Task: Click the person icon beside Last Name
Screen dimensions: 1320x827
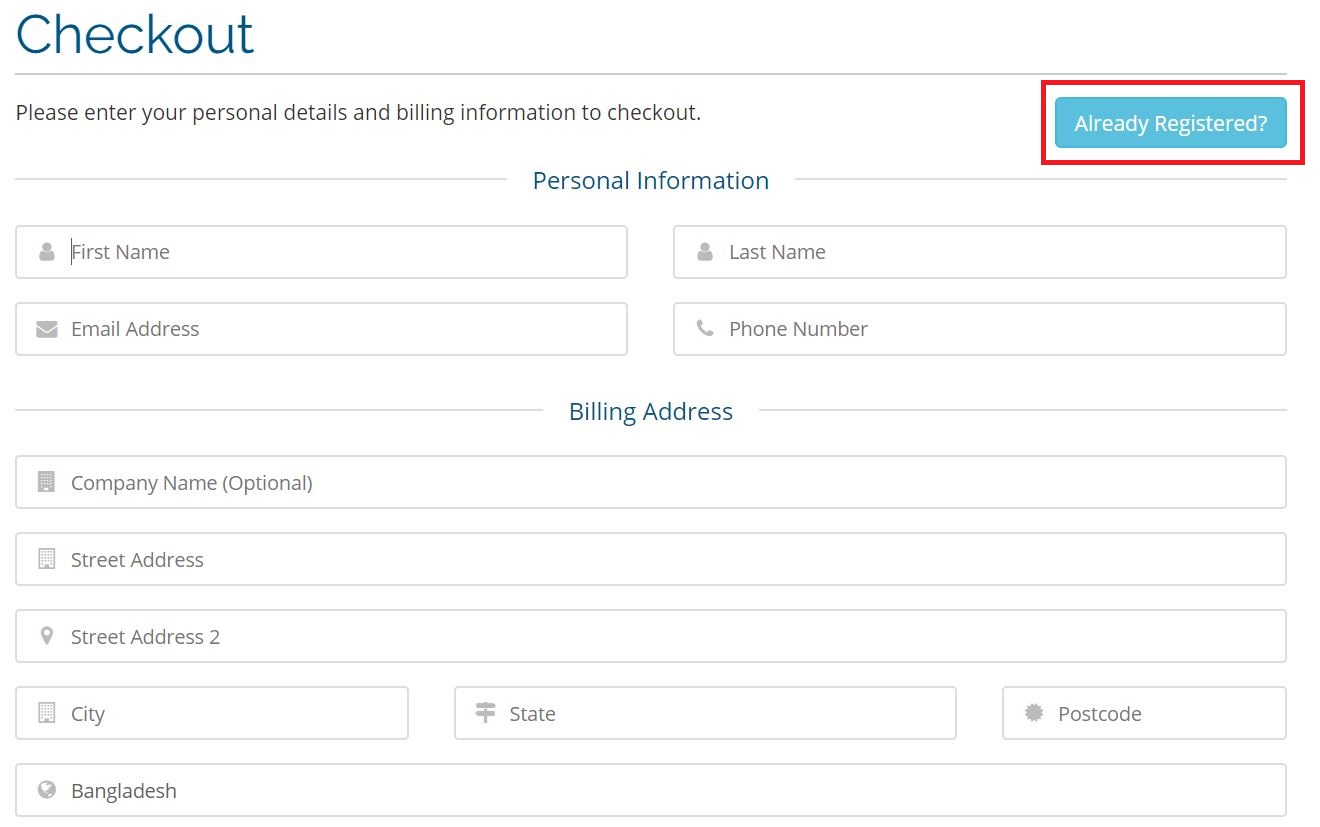Action: click(x=705, y=252)
